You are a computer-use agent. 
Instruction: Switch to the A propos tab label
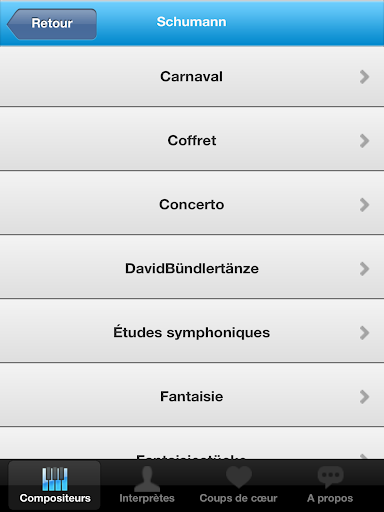click(330, 499)
